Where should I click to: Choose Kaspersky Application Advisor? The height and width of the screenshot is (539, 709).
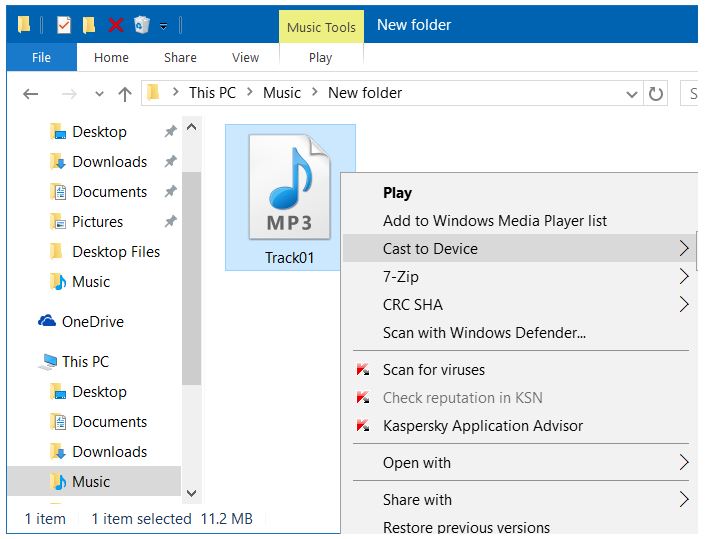click(x=520, y=426)
